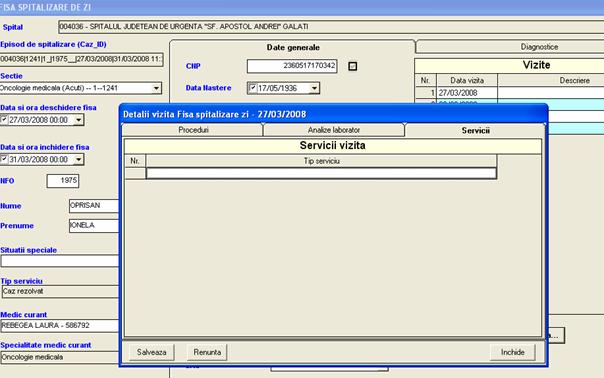604x378 pixels.
Task: Click the Salveaza button
Action: 151,352
